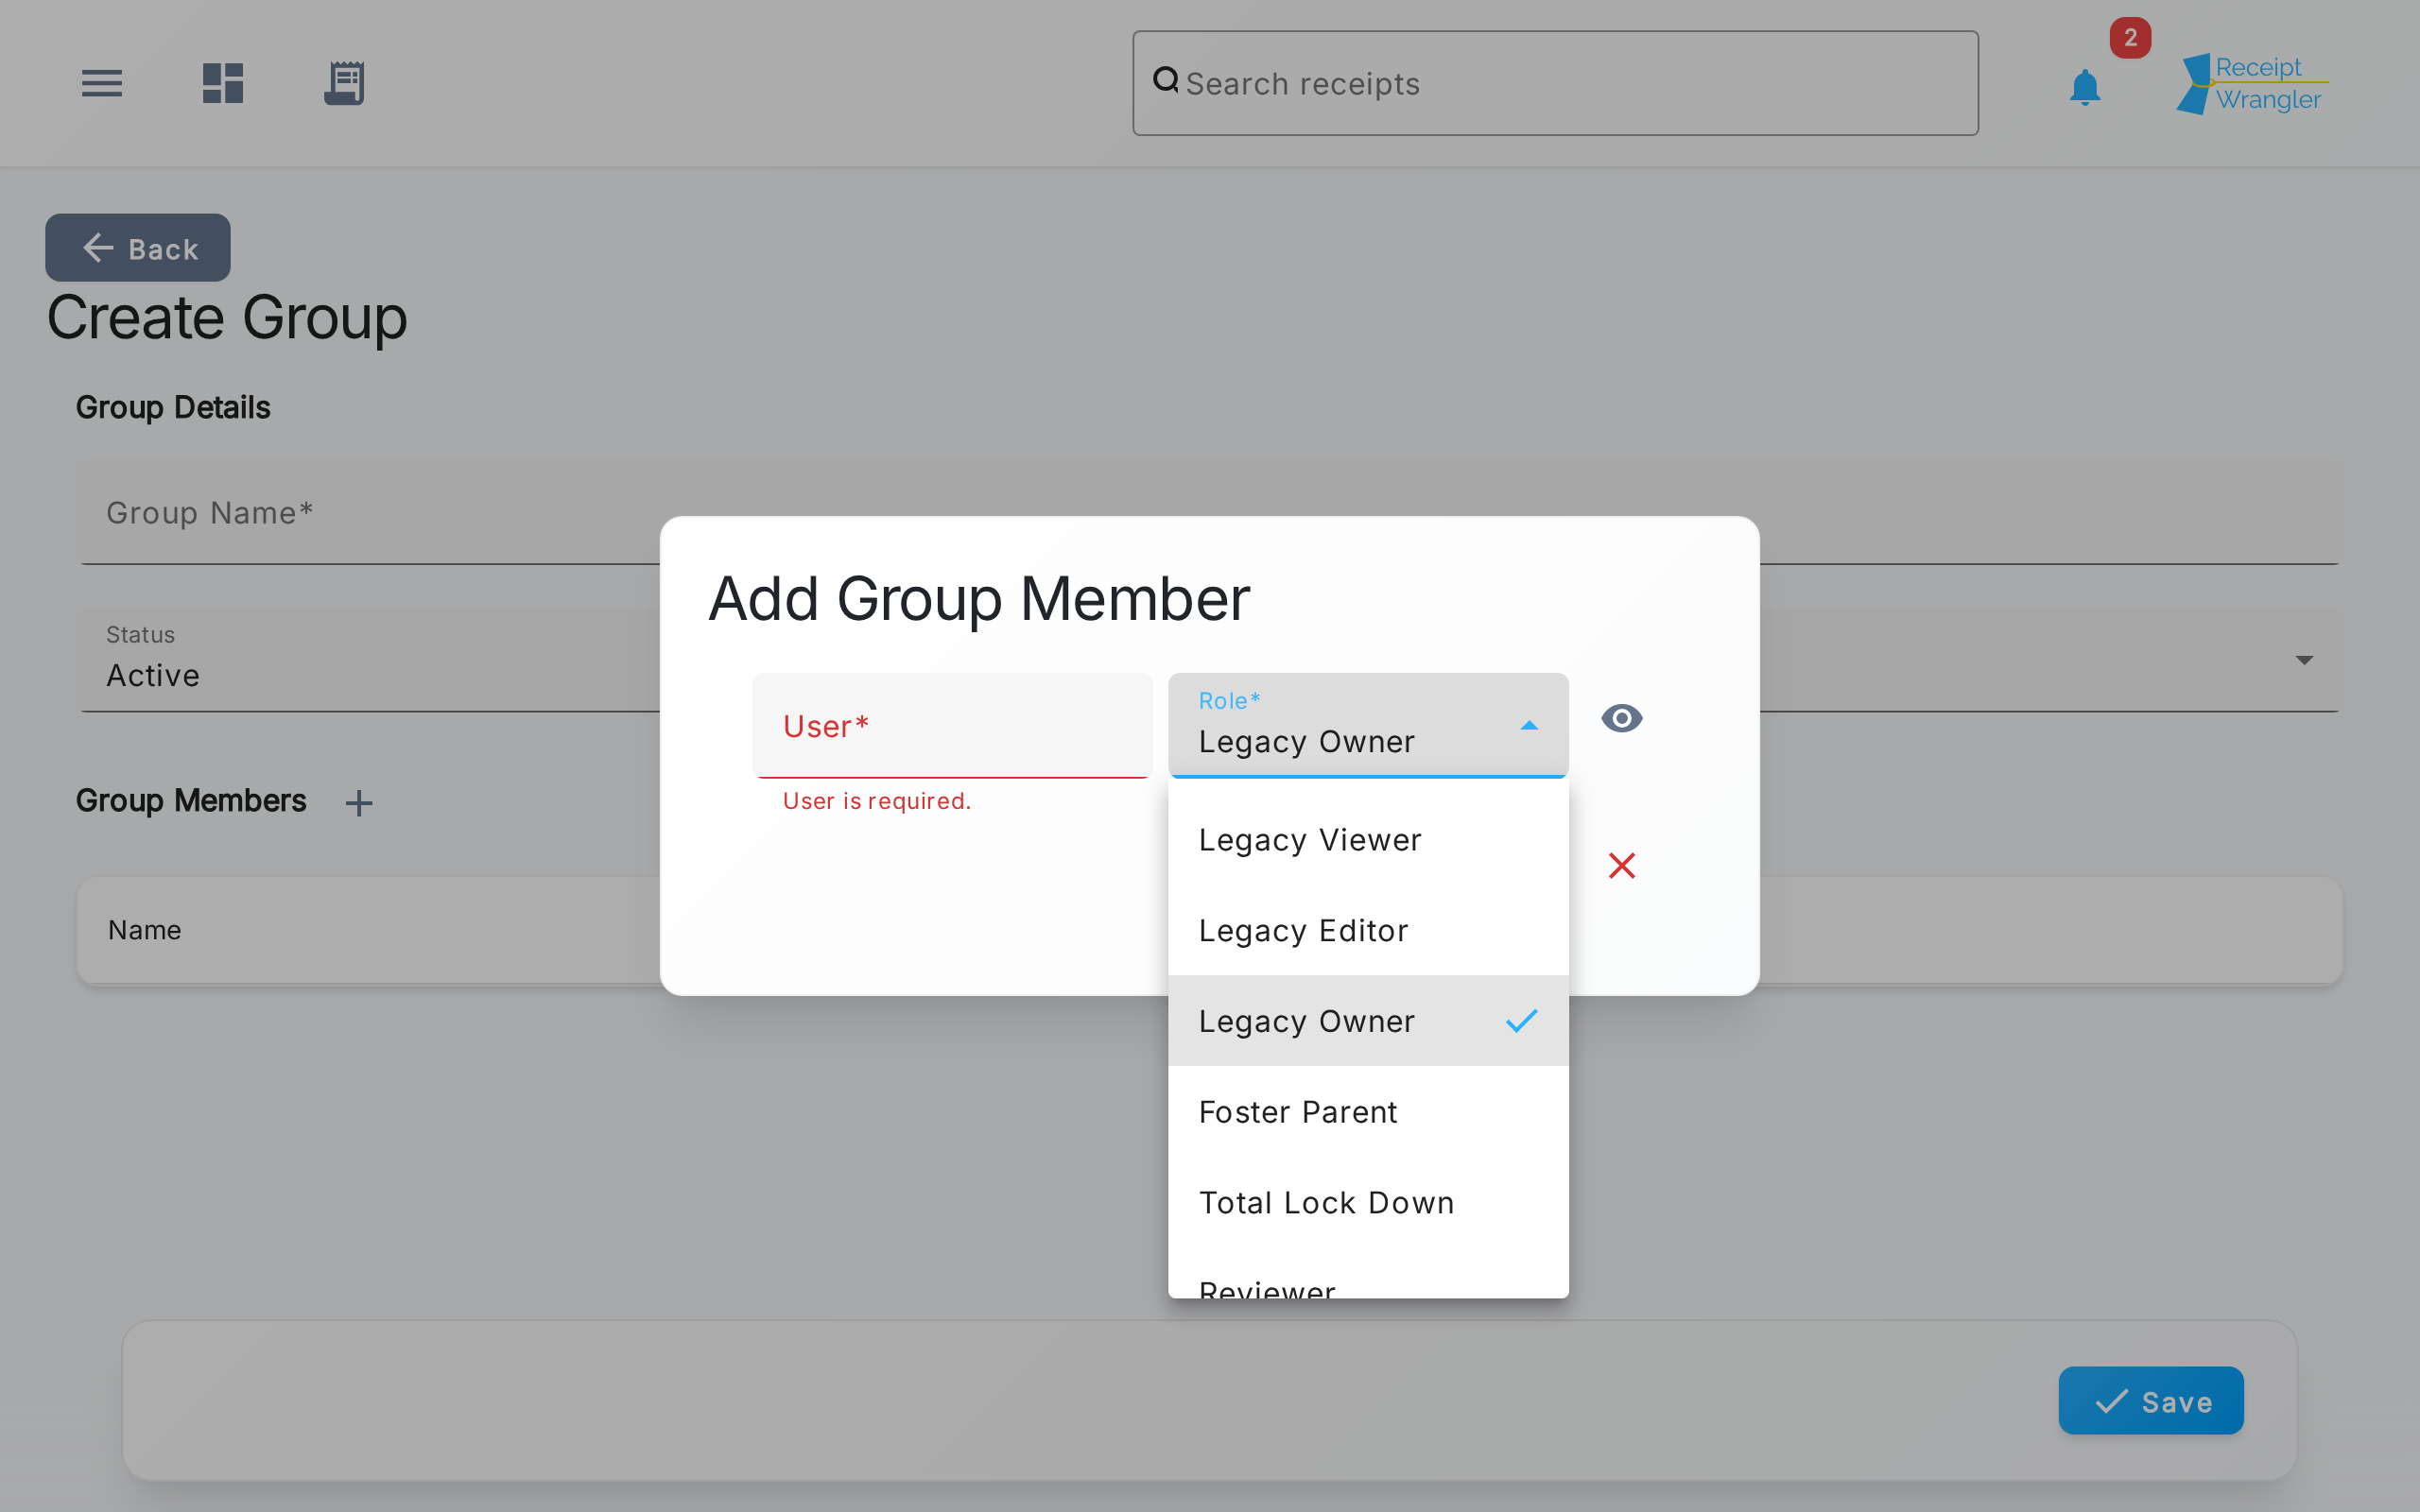The image size is (2420, 1512).
Task: Select Legacy Owner role option
Action: click(x=1368, y=1021)
